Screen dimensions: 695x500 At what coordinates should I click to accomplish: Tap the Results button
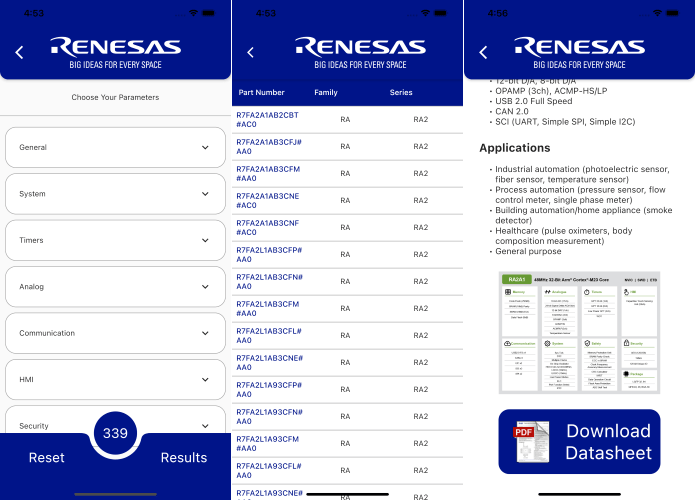[x=184, y=457]
